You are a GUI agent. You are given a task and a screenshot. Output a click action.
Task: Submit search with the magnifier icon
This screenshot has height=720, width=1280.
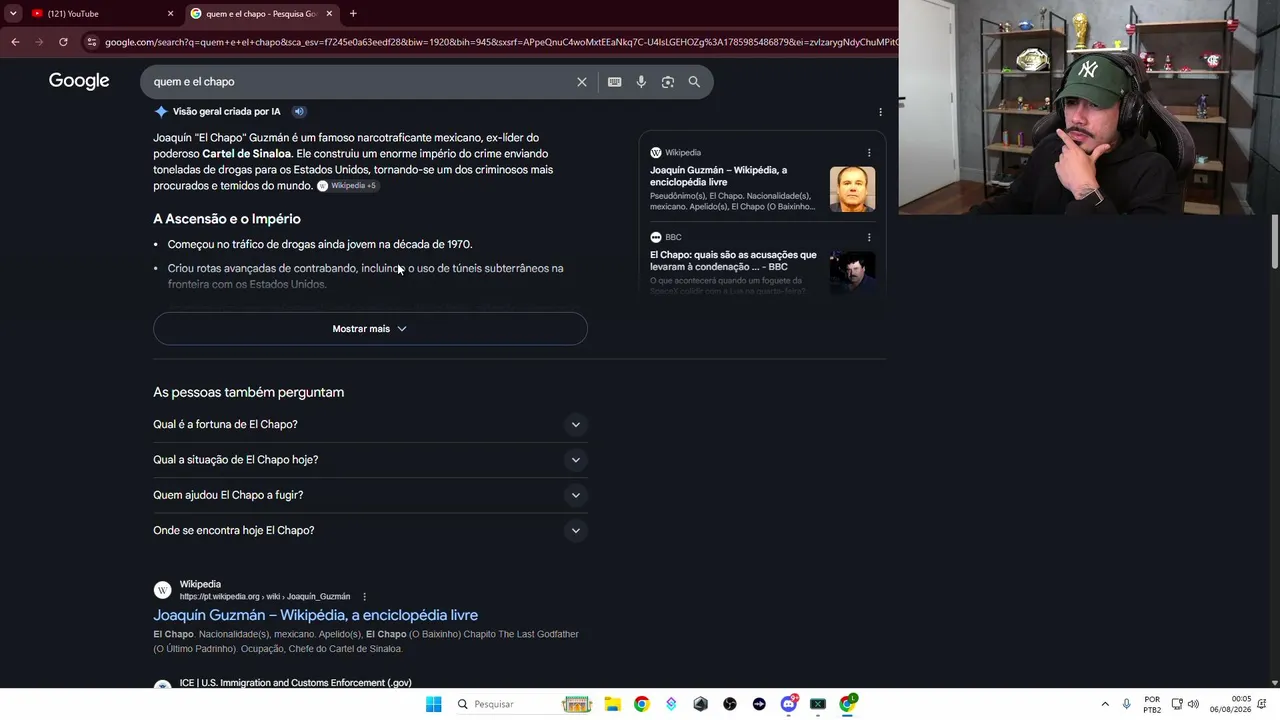click(694, 82)
